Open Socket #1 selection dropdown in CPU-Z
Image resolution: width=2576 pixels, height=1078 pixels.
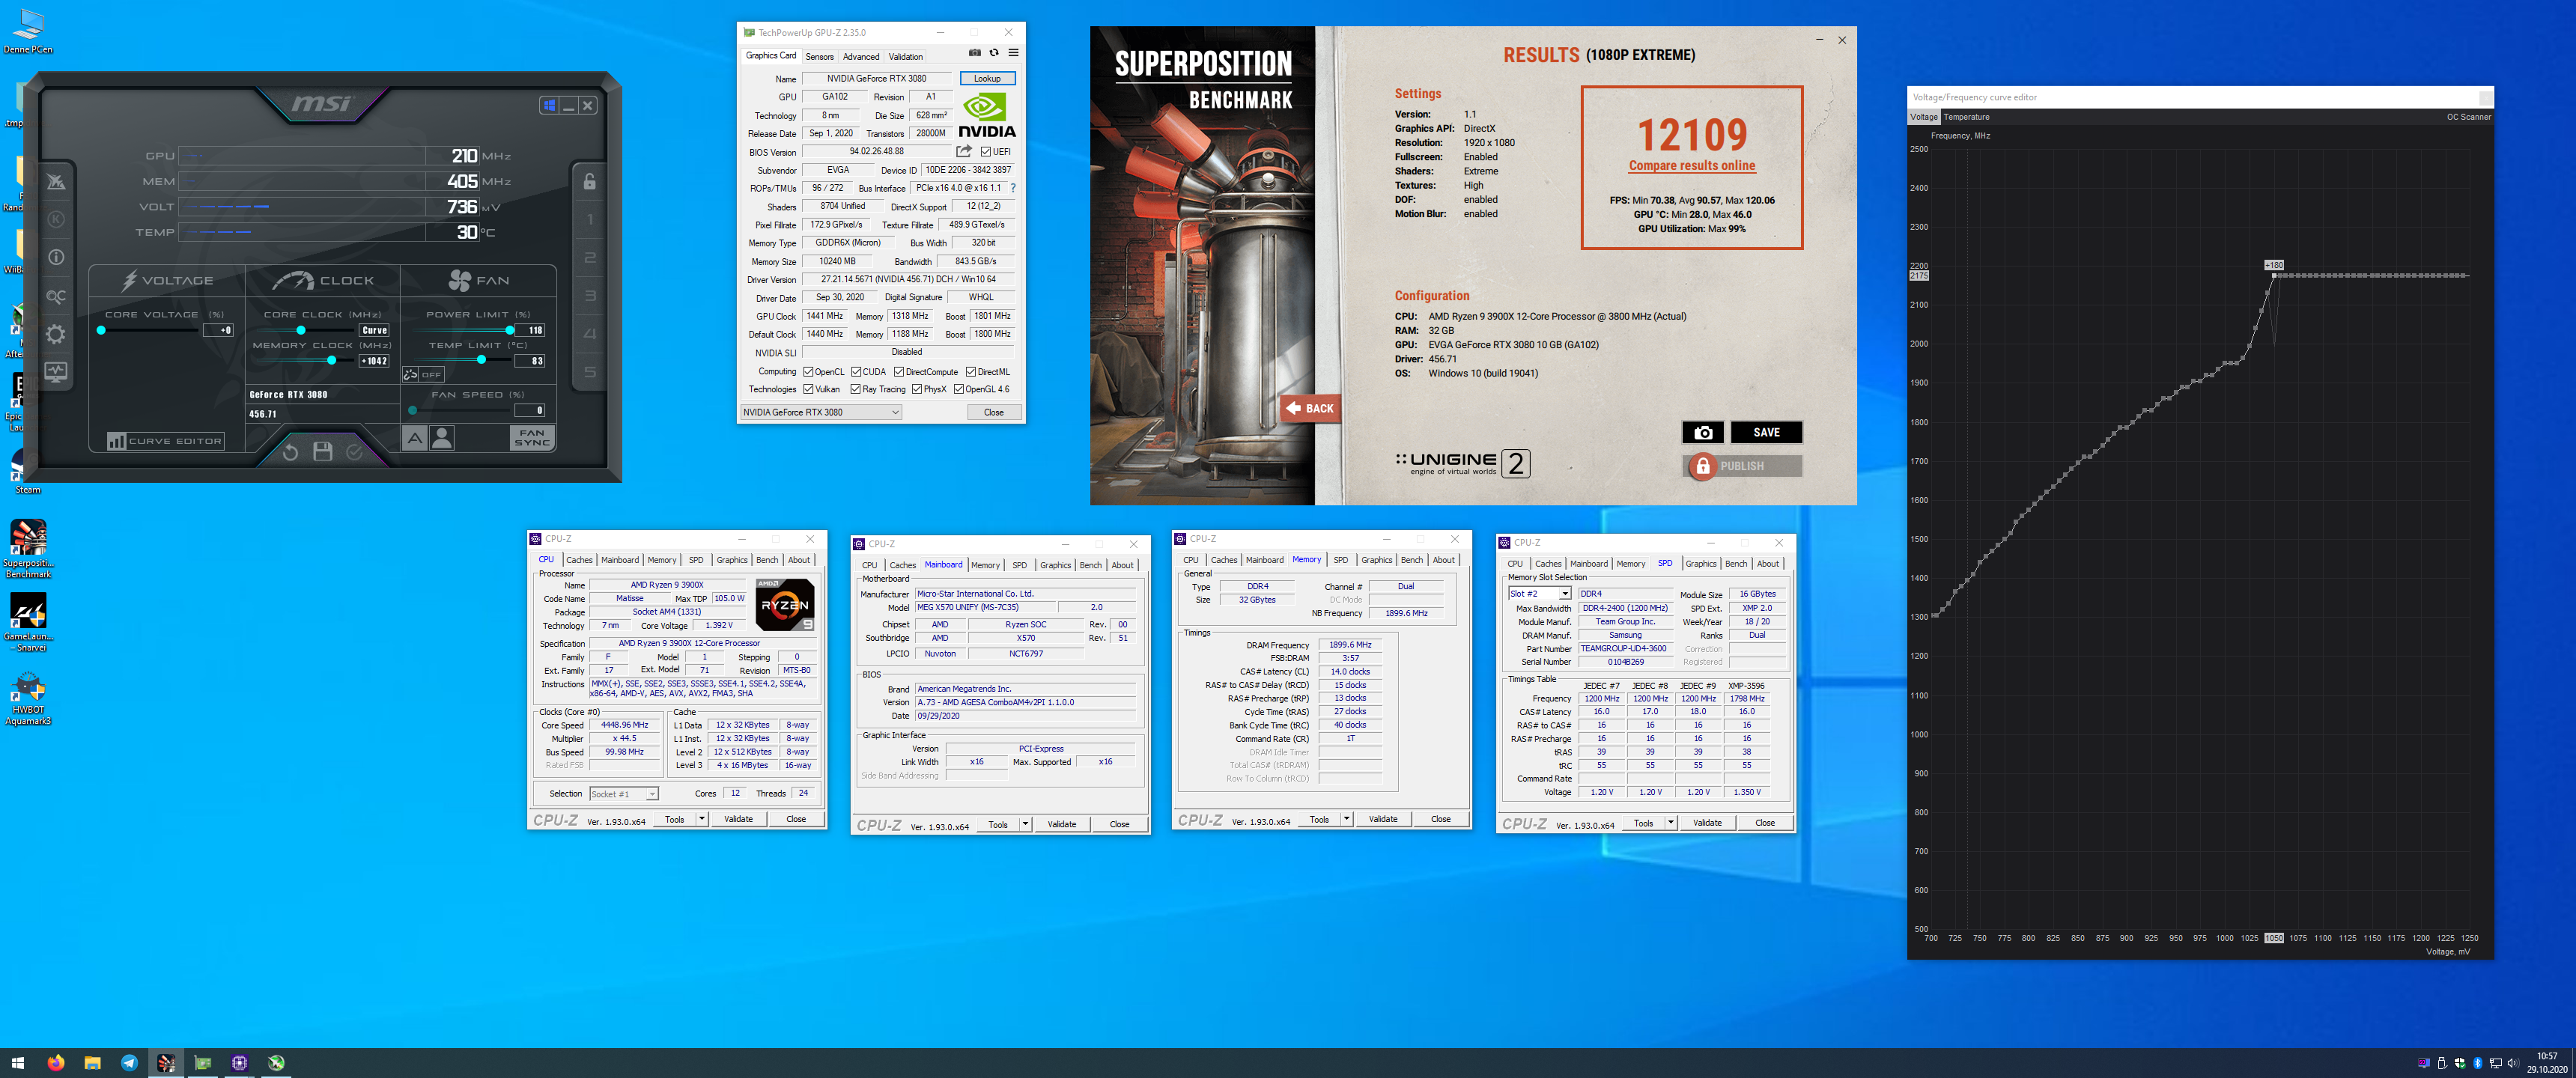click(x=623, y=794)
